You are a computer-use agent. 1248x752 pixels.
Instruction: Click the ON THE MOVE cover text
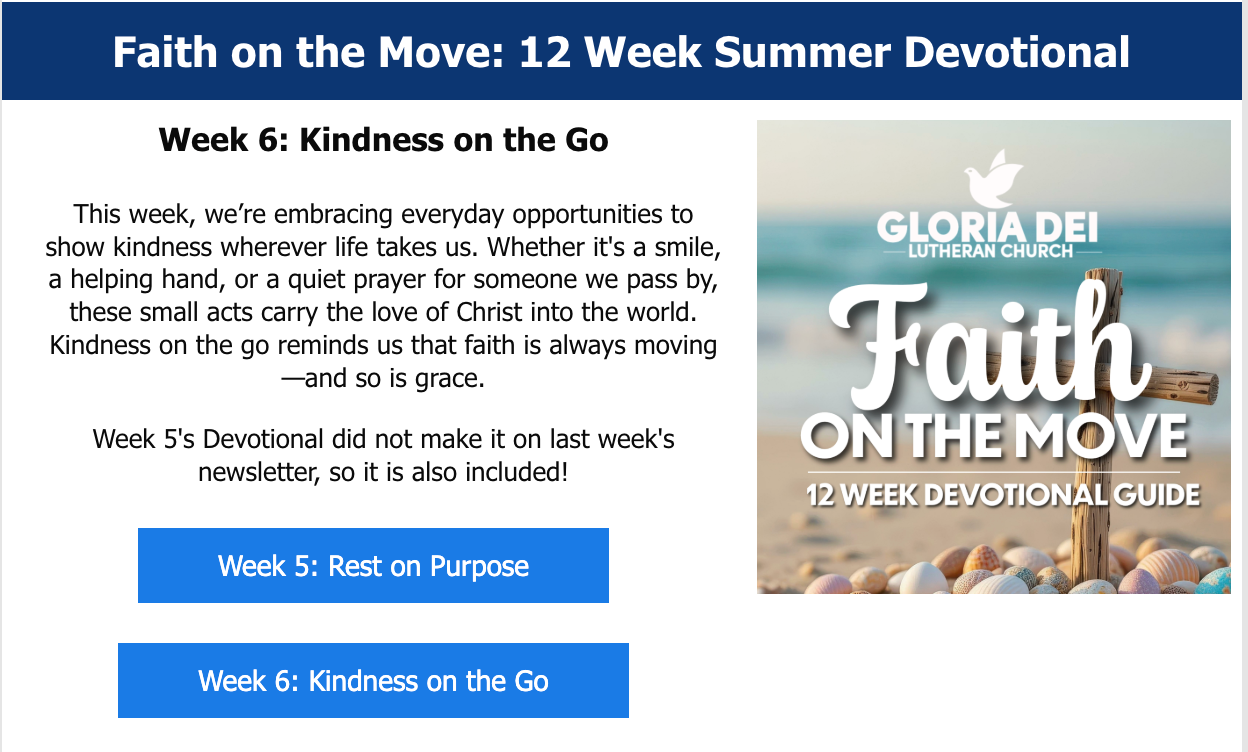[993, 435]
